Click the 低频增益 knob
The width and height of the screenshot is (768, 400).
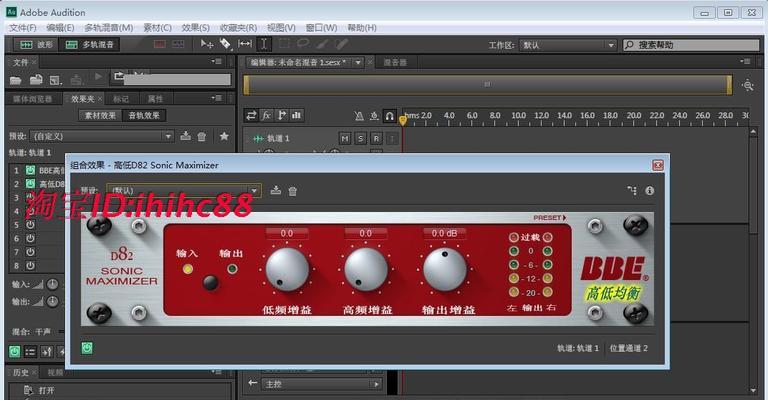coord(287,269)
